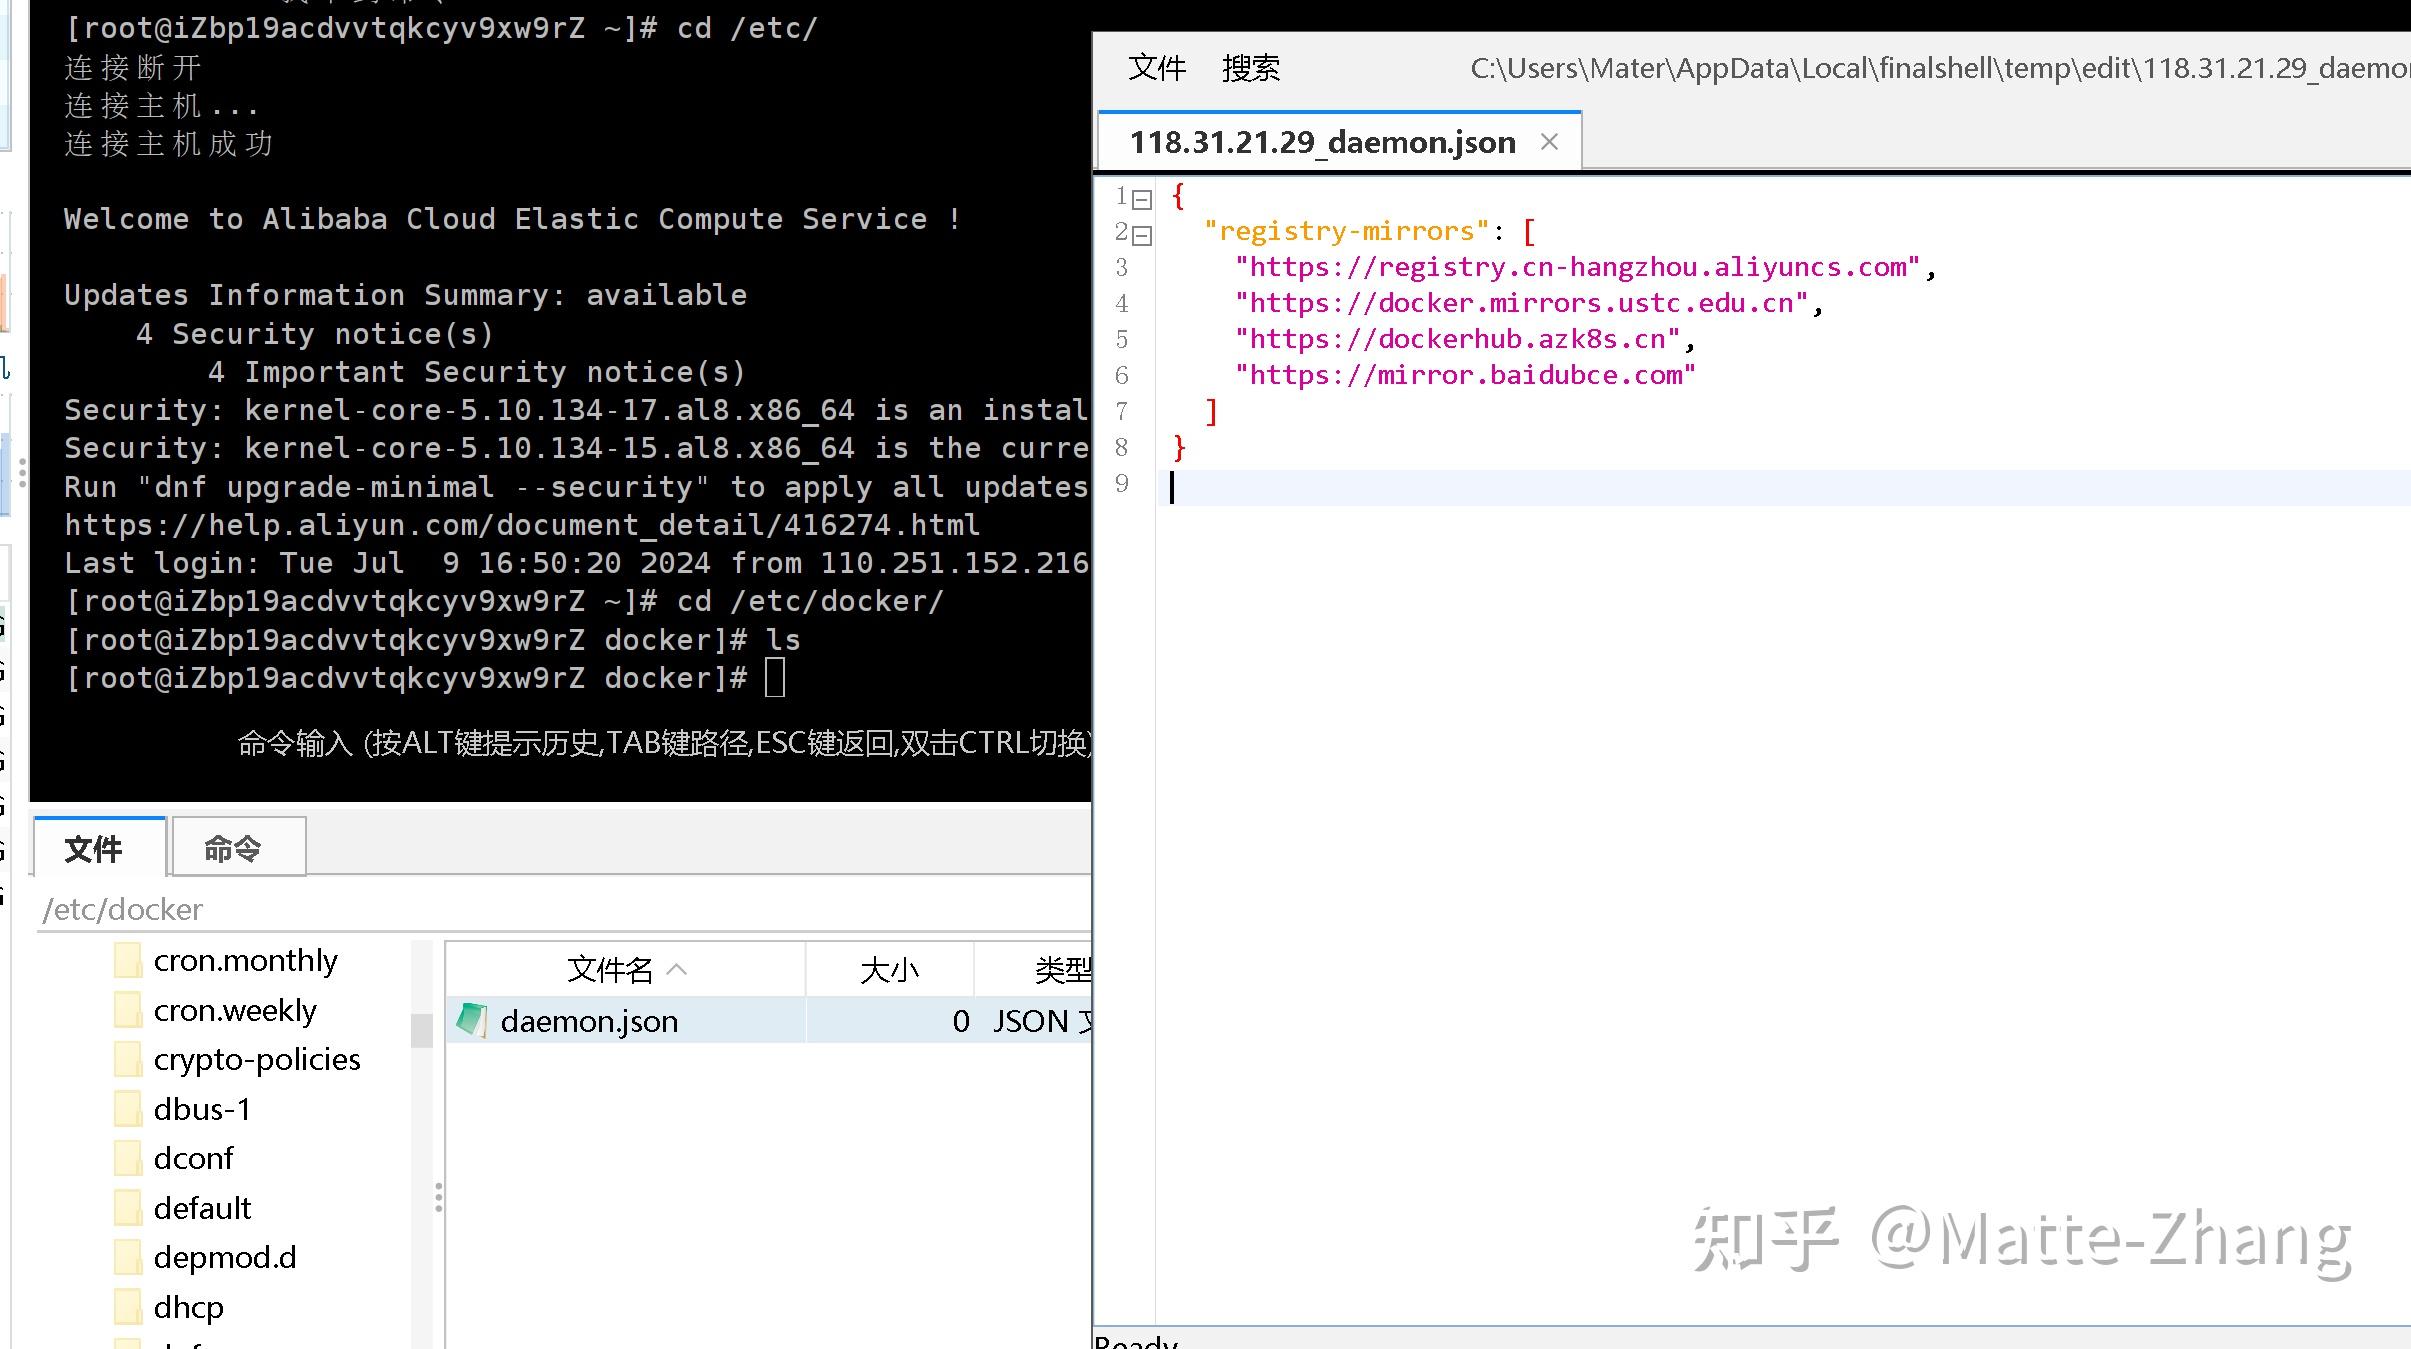Open the dhcp folder icon
2411x1349 pixels.
tap(127, 1306)
